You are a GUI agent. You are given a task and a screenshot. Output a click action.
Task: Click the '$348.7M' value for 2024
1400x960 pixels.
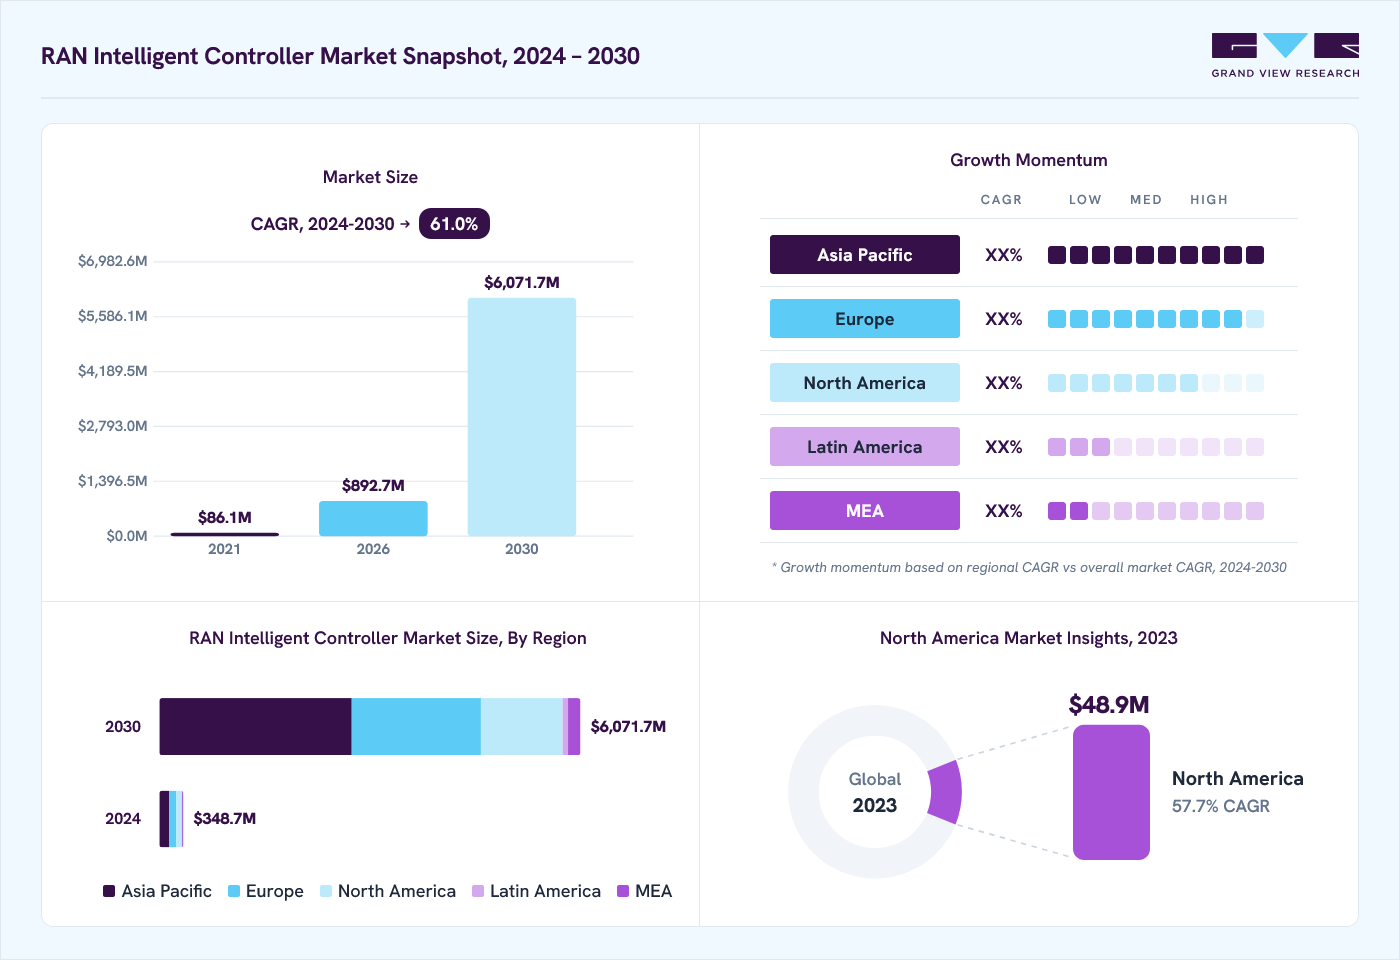click(225, 819)
